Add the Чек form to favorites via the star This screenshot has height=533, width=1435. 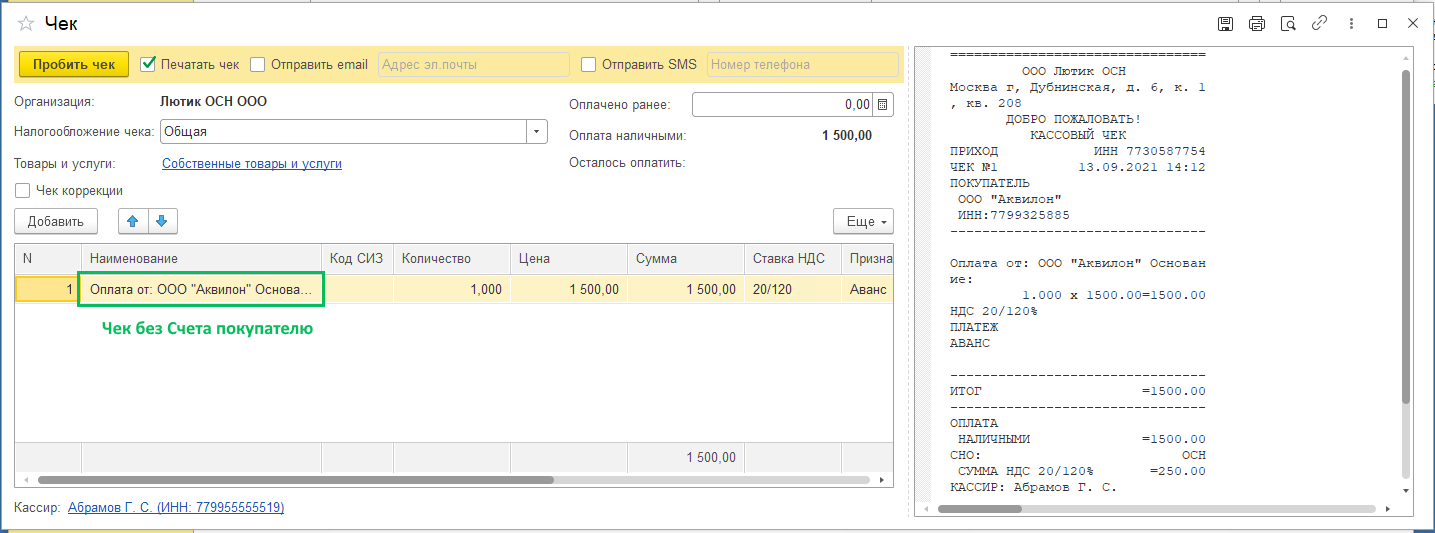[x=25, y=23]
